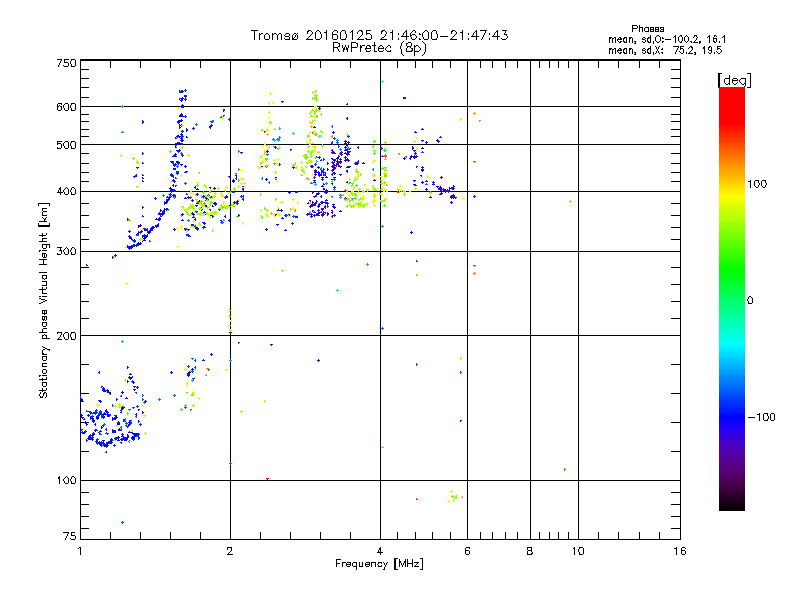Click the 'Frequency [MHz]' axis label

coord(379,564)
